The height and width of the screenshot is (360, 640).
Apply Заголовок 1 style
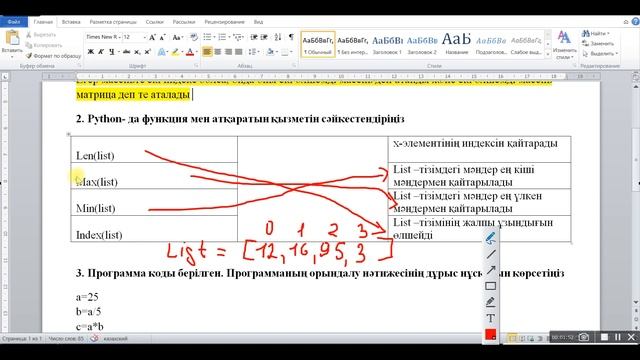coord(387,44)
